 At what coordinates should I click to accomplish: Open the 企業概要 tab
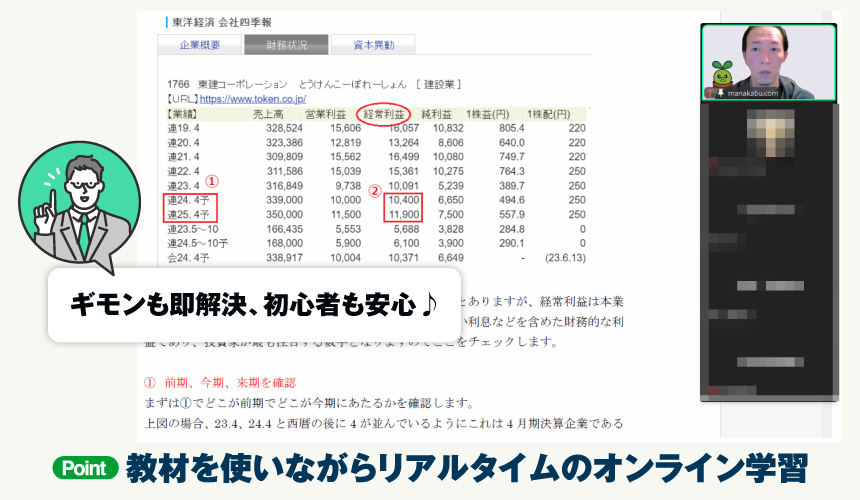click(x=200, y=45)
